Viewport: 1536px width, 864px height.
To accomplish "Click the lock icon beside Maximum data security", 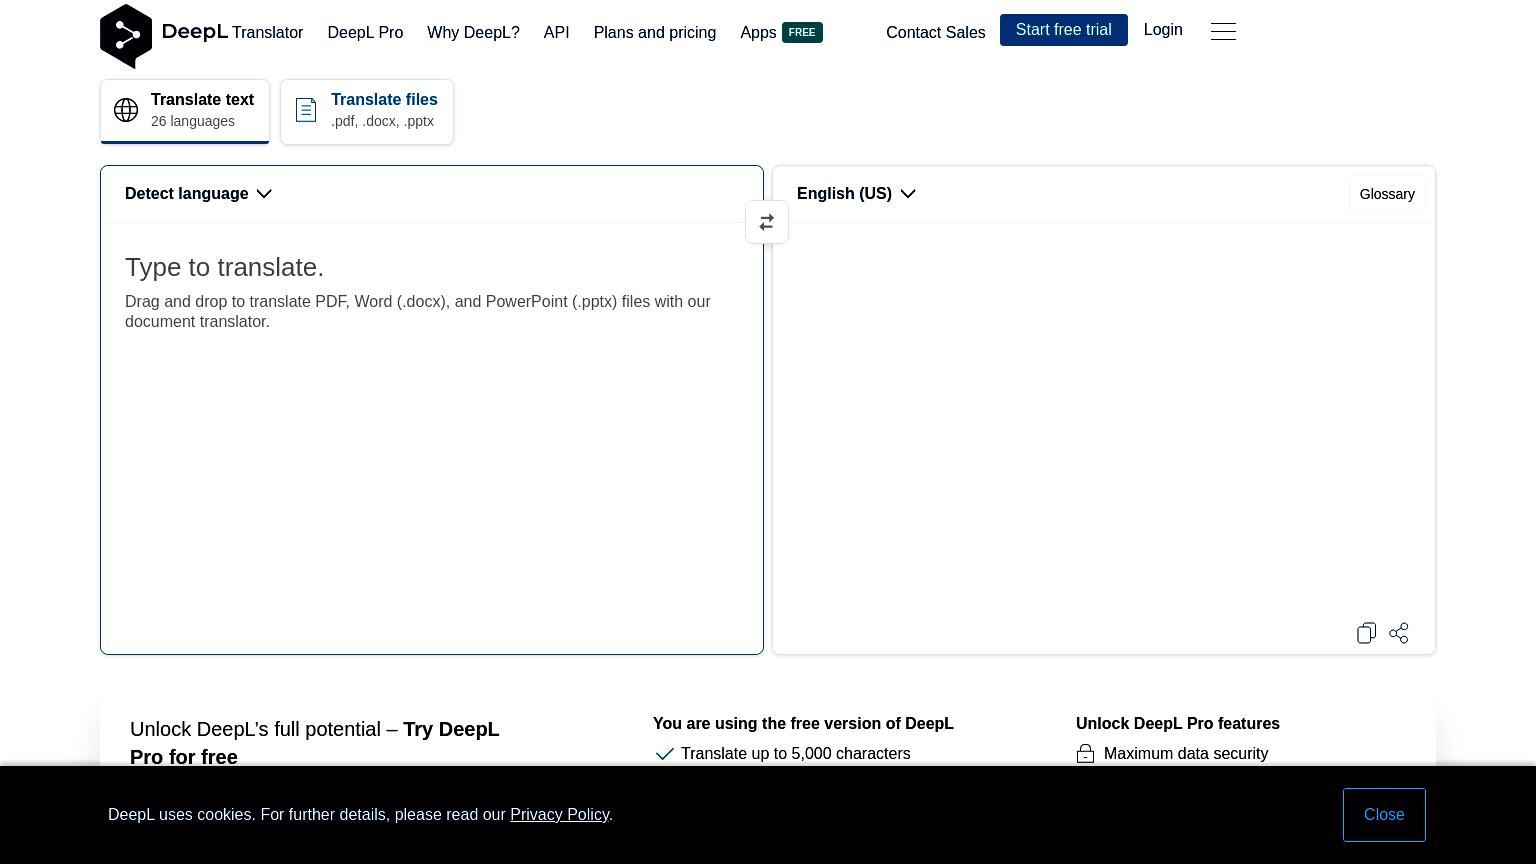I will (1085, 754).
